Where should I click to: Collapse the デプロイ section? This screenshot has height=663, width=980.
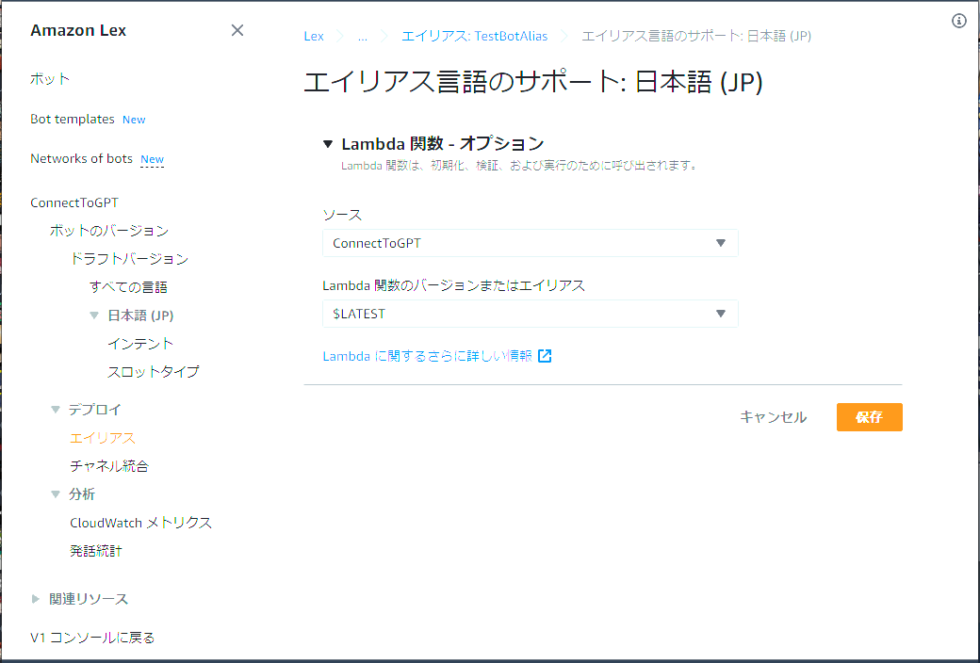pyautogui.click(x=55, y=409)
